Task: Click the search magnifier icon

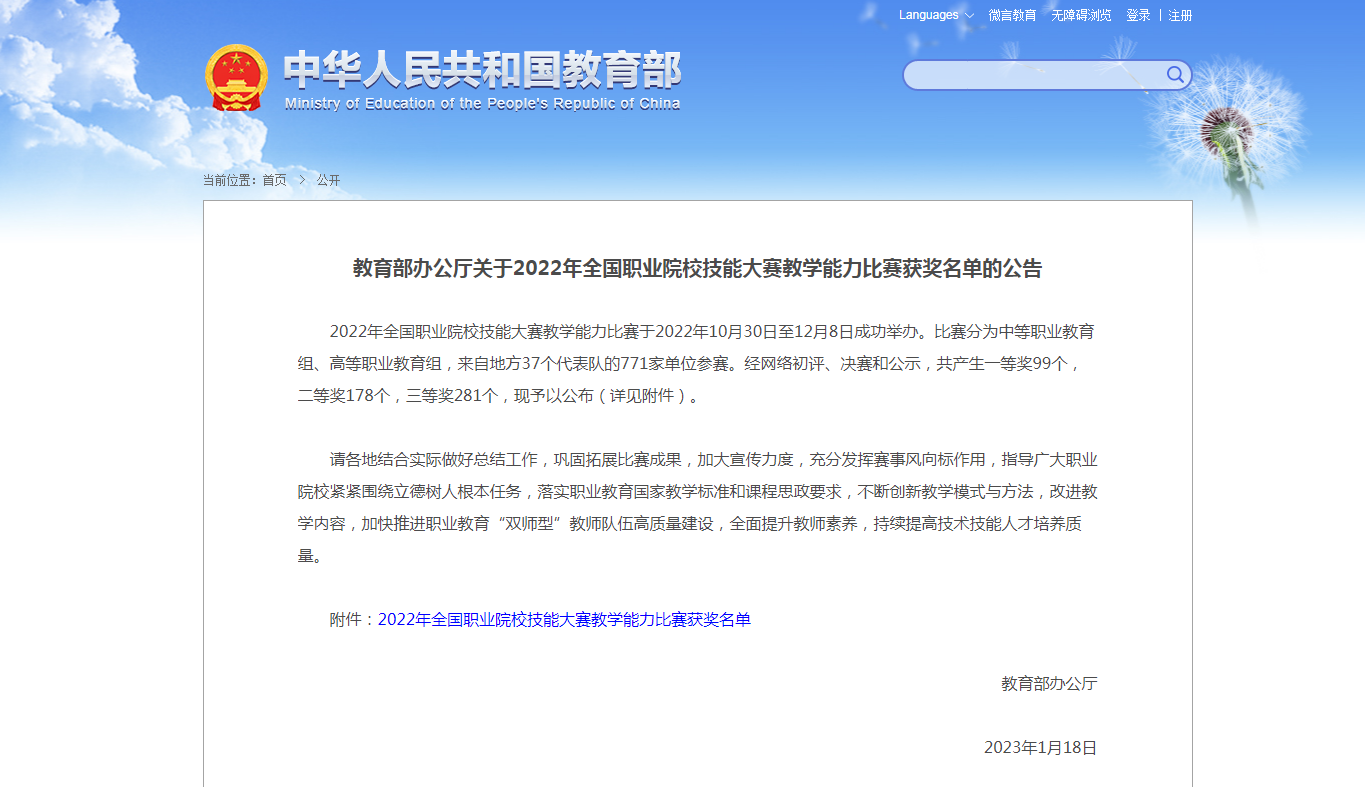Action: click(x=1175, y=75)
